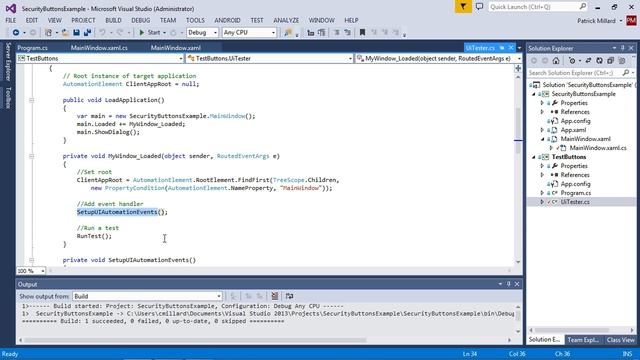Screen dimensions: 640x360
Task: Click the Navigate Backward toolbar icon
Action: [x=16, y=33]
